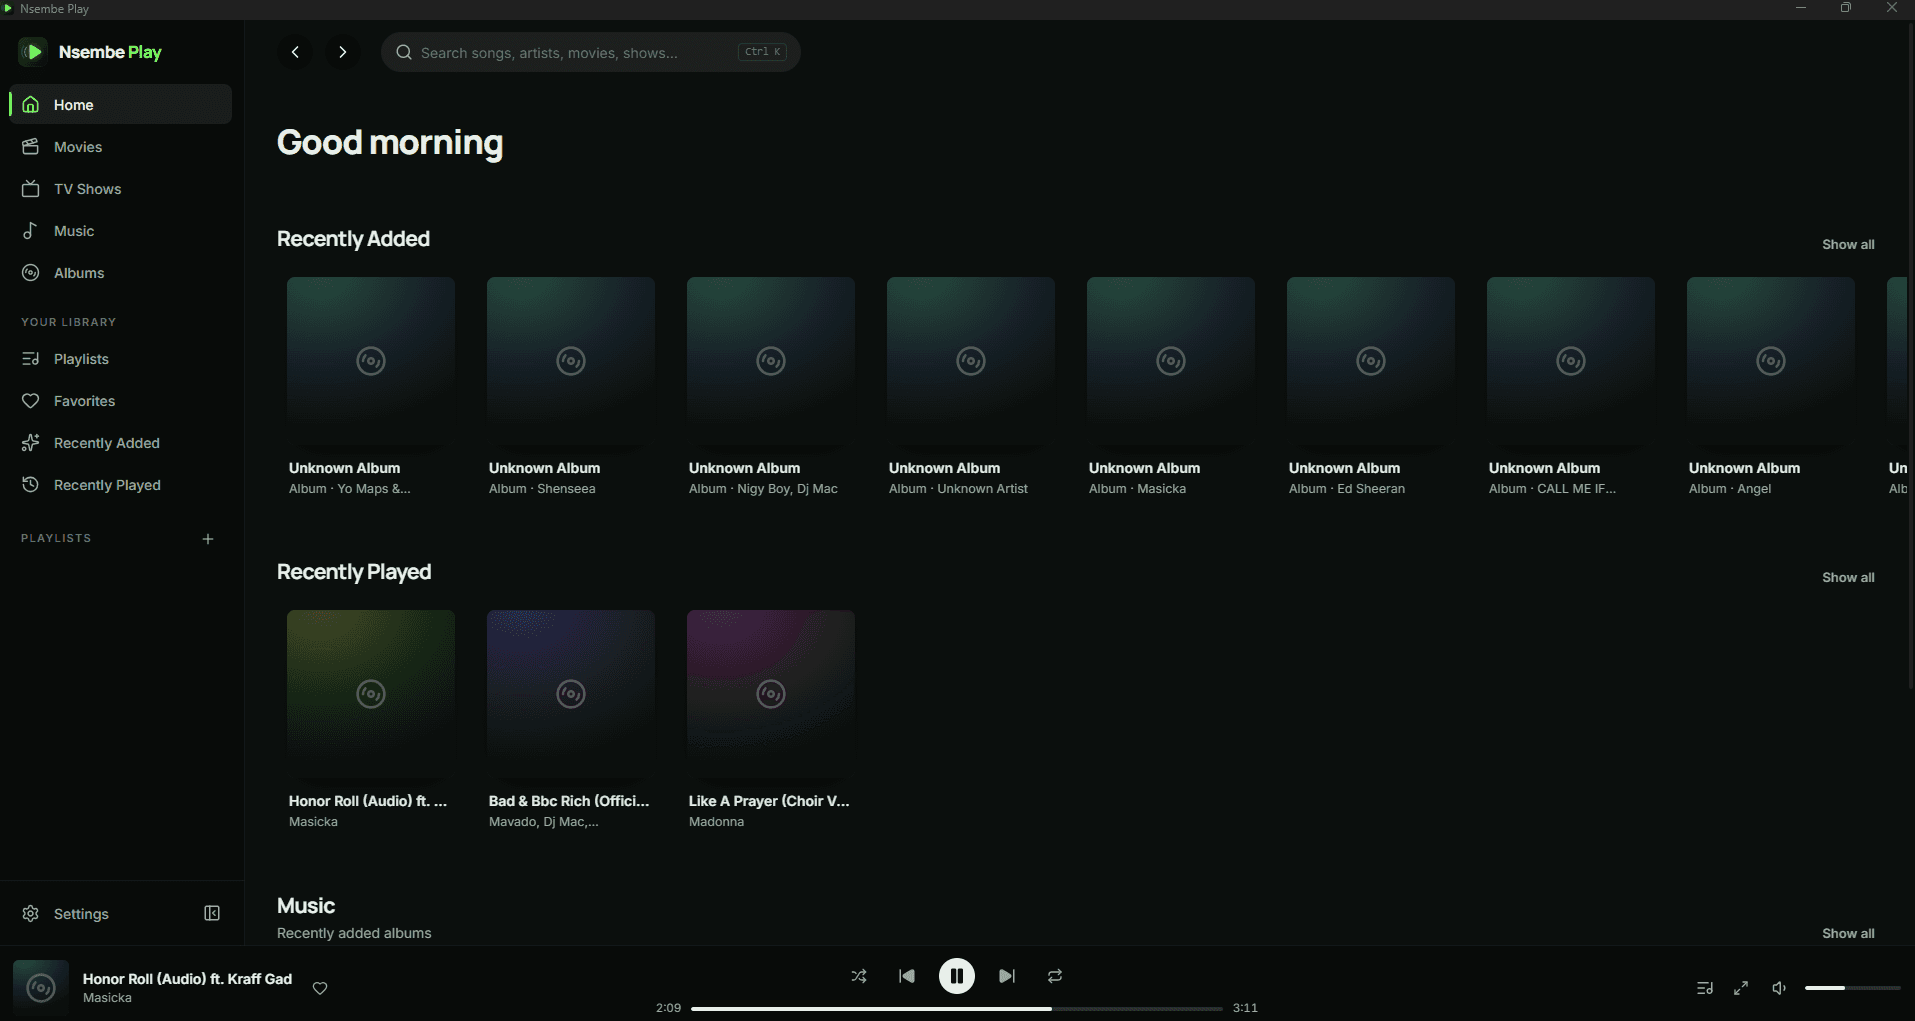Click now playing title Honor Roll (Audio)
This screenshot has width=1915, height=1021.
click(x=187, y=979)
